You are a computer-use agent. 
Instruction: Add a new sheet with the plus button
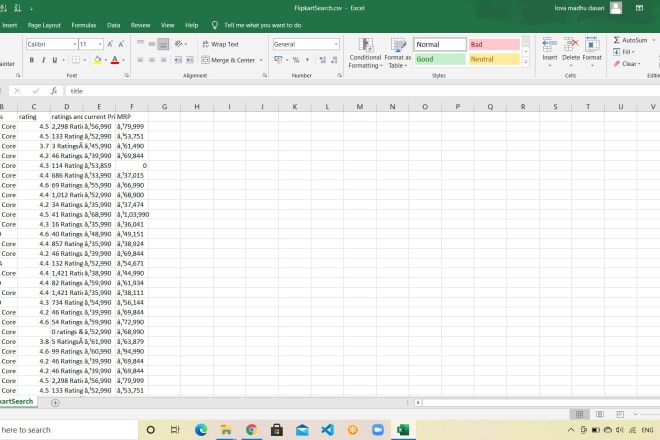55,402
